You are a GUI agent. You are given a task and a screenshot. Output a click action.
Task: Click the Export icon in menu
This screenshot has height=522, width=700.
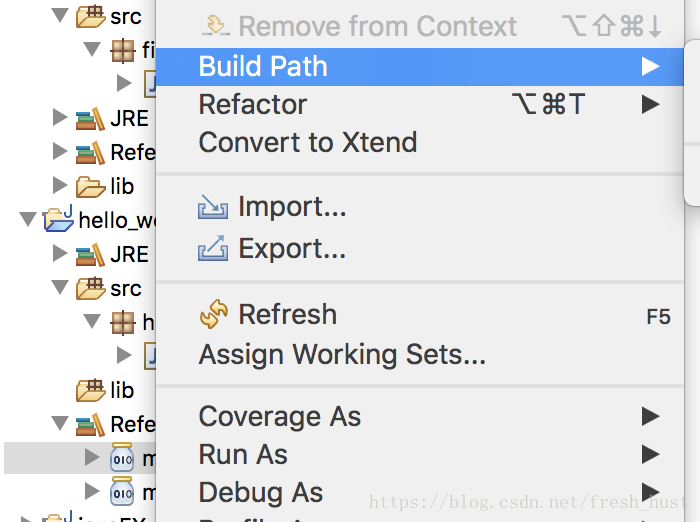click(x=213, y=248)
